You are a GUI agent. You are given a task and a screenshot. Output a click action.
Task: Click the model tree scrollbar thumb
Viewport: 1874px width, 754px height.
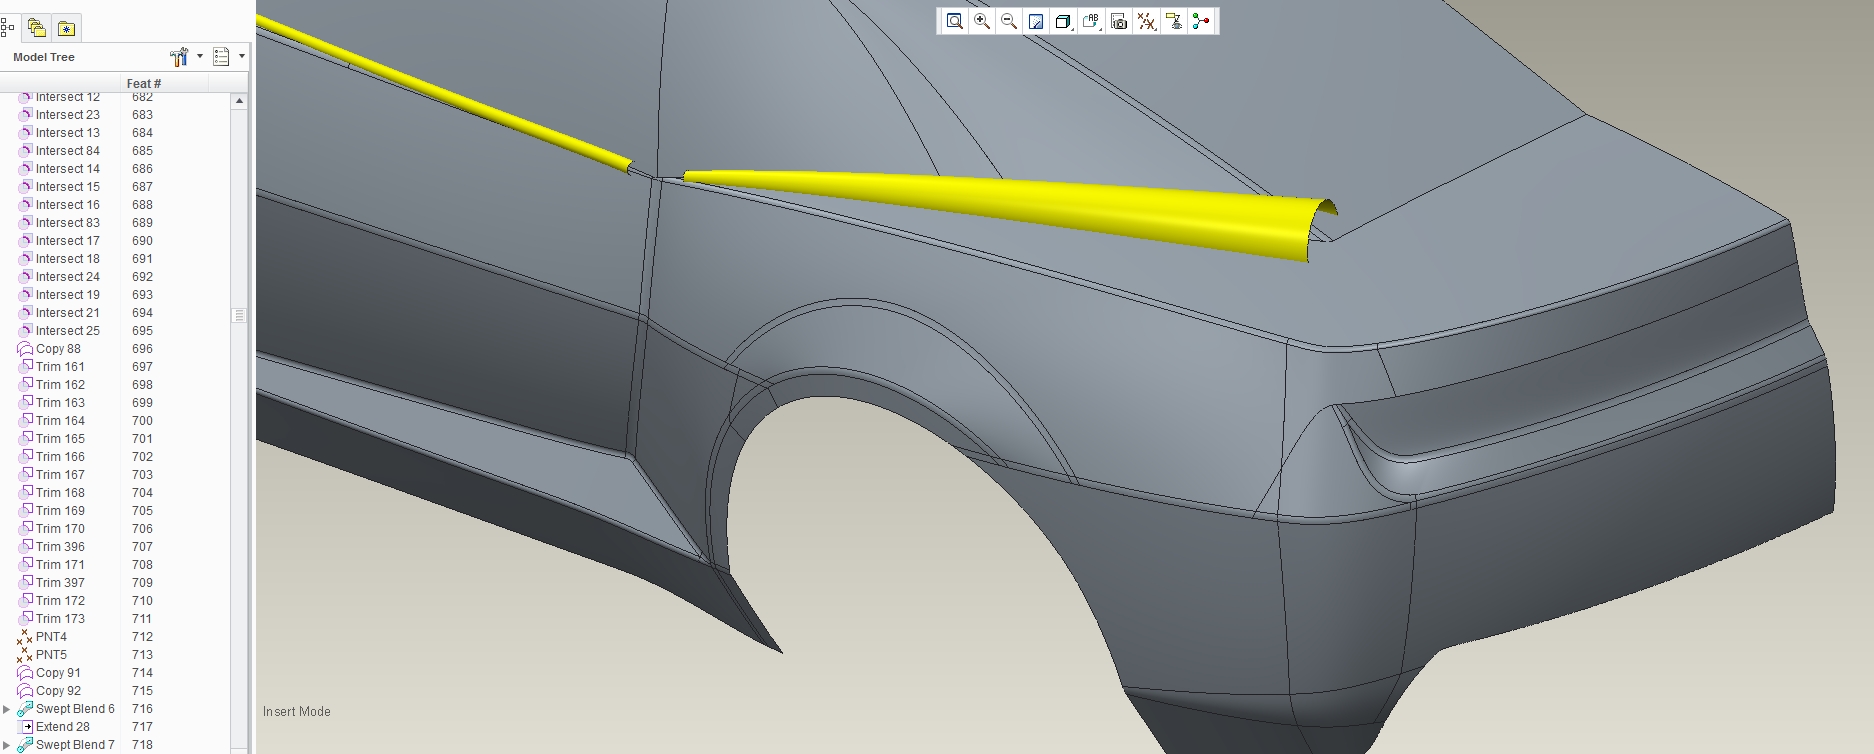click(x=239, y=315)
